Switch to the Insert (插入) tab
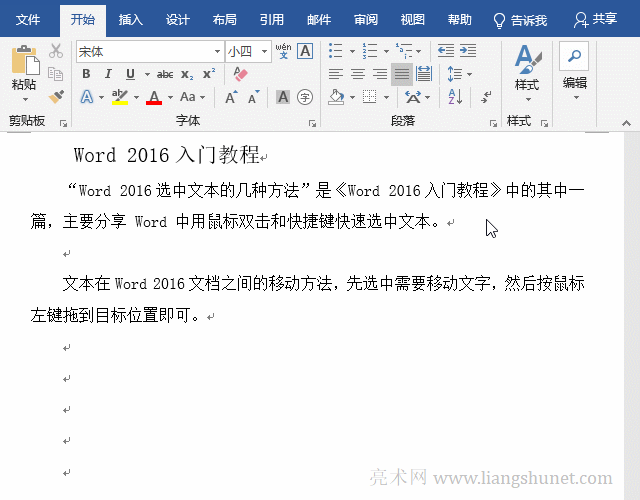This screenshot has height=500, width=640. tap(131, 20)
